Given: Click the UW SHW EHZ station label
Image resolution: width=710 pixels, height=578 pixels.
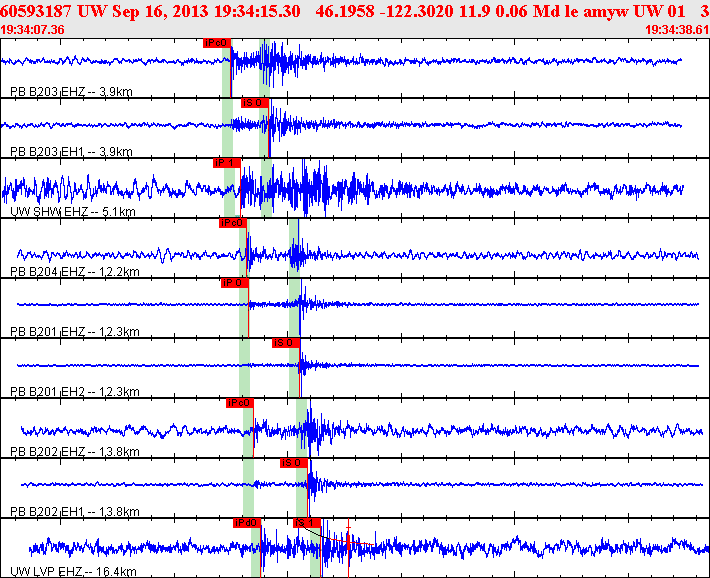Looking at the screenshot, I should [x=72, y=212].
